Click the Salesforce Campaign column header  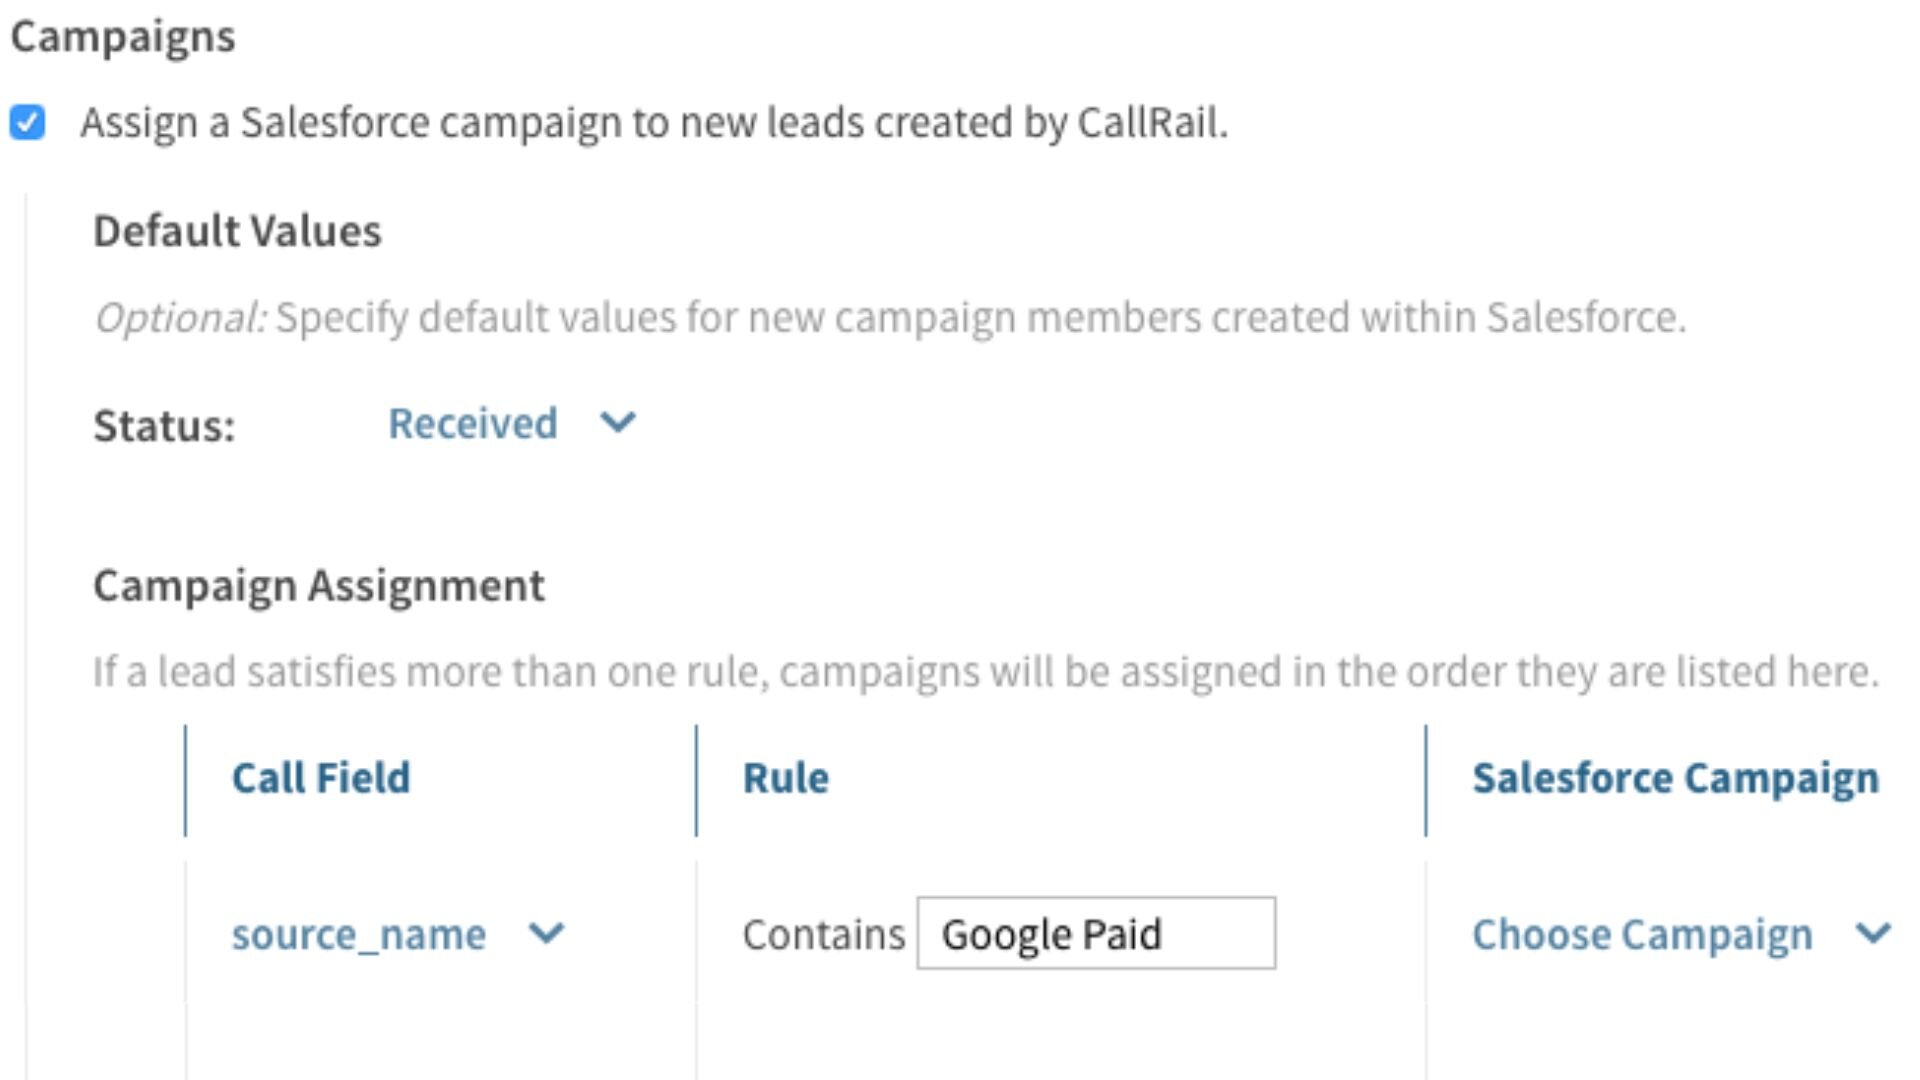click(x=1675, y=778)
